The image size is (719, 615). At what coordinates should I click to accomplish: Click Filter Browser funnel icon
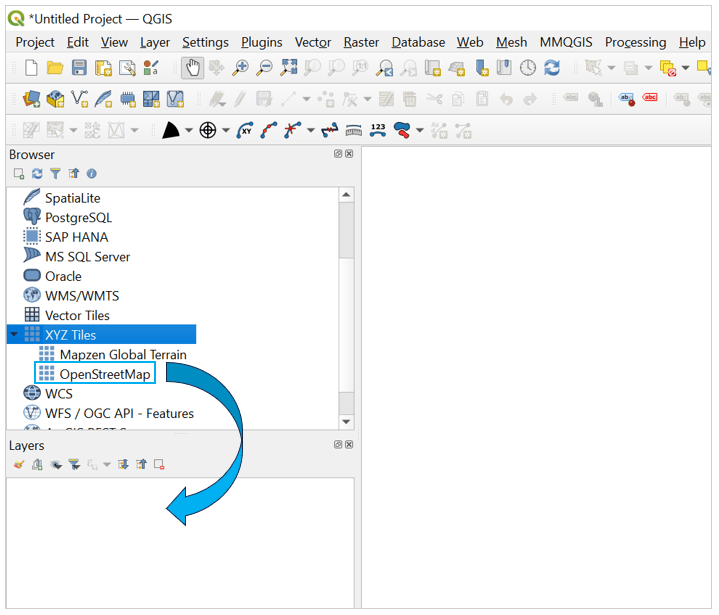[55, 174]
